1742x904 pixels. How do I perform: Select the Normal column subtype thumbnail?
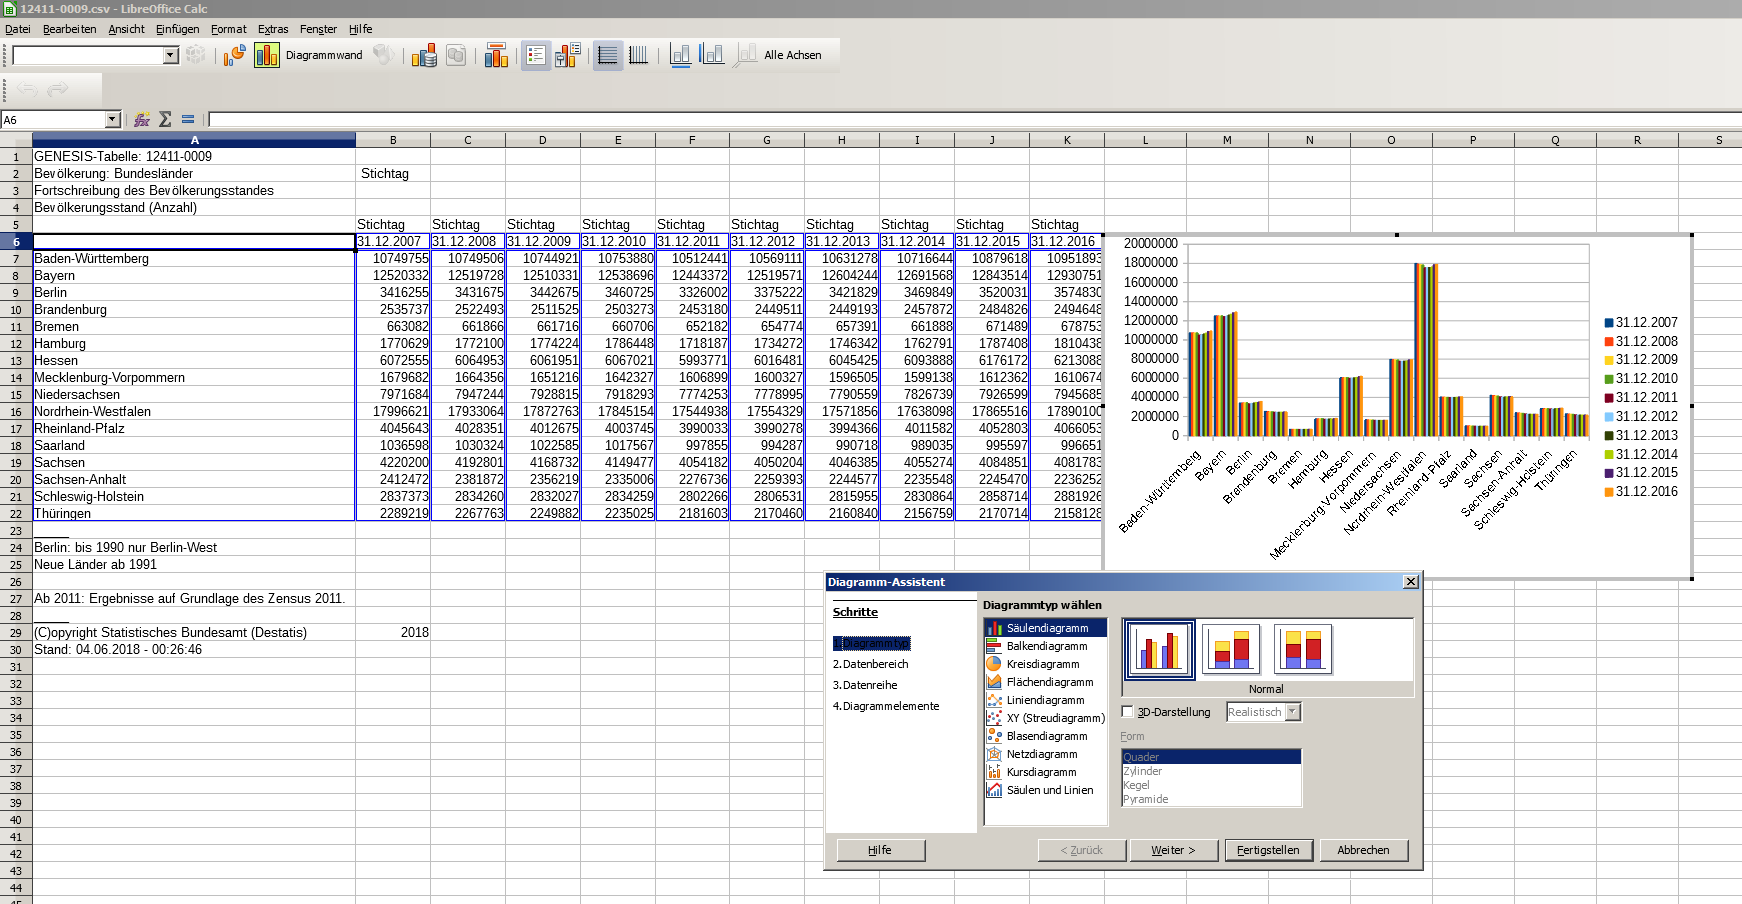[1160, 649]
